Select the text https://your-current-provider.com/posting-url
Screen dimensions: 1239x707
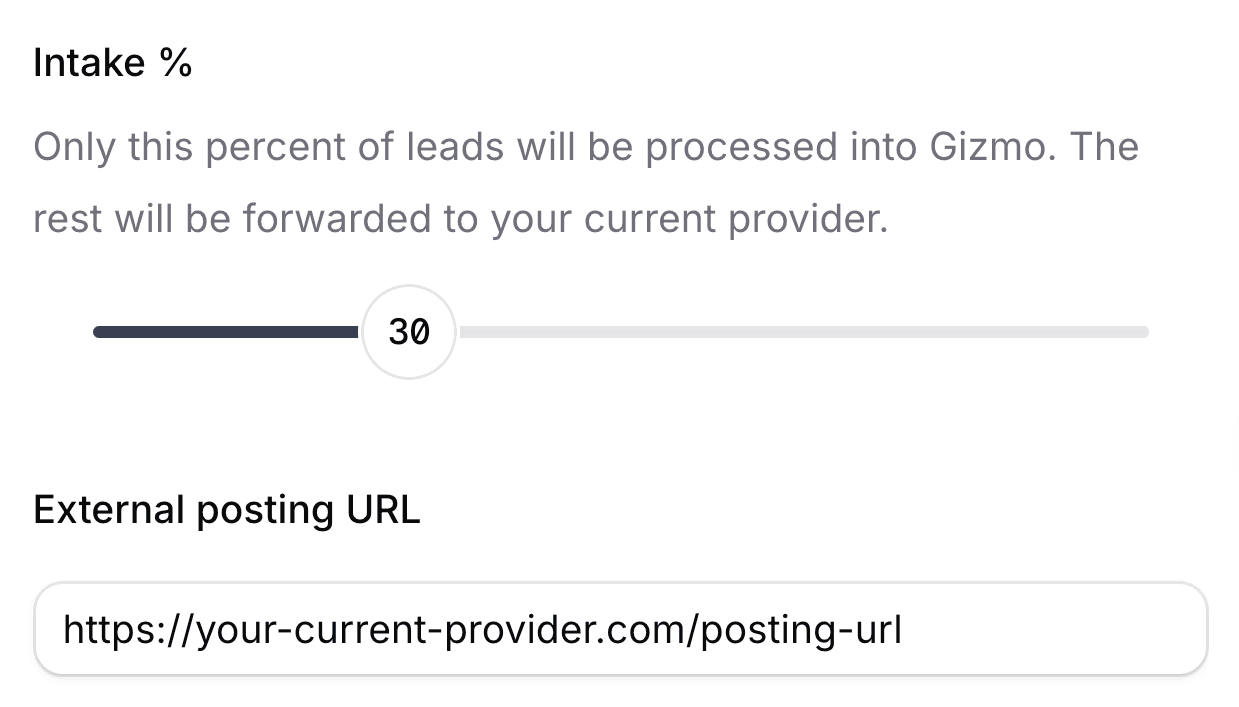click(484, 628)
